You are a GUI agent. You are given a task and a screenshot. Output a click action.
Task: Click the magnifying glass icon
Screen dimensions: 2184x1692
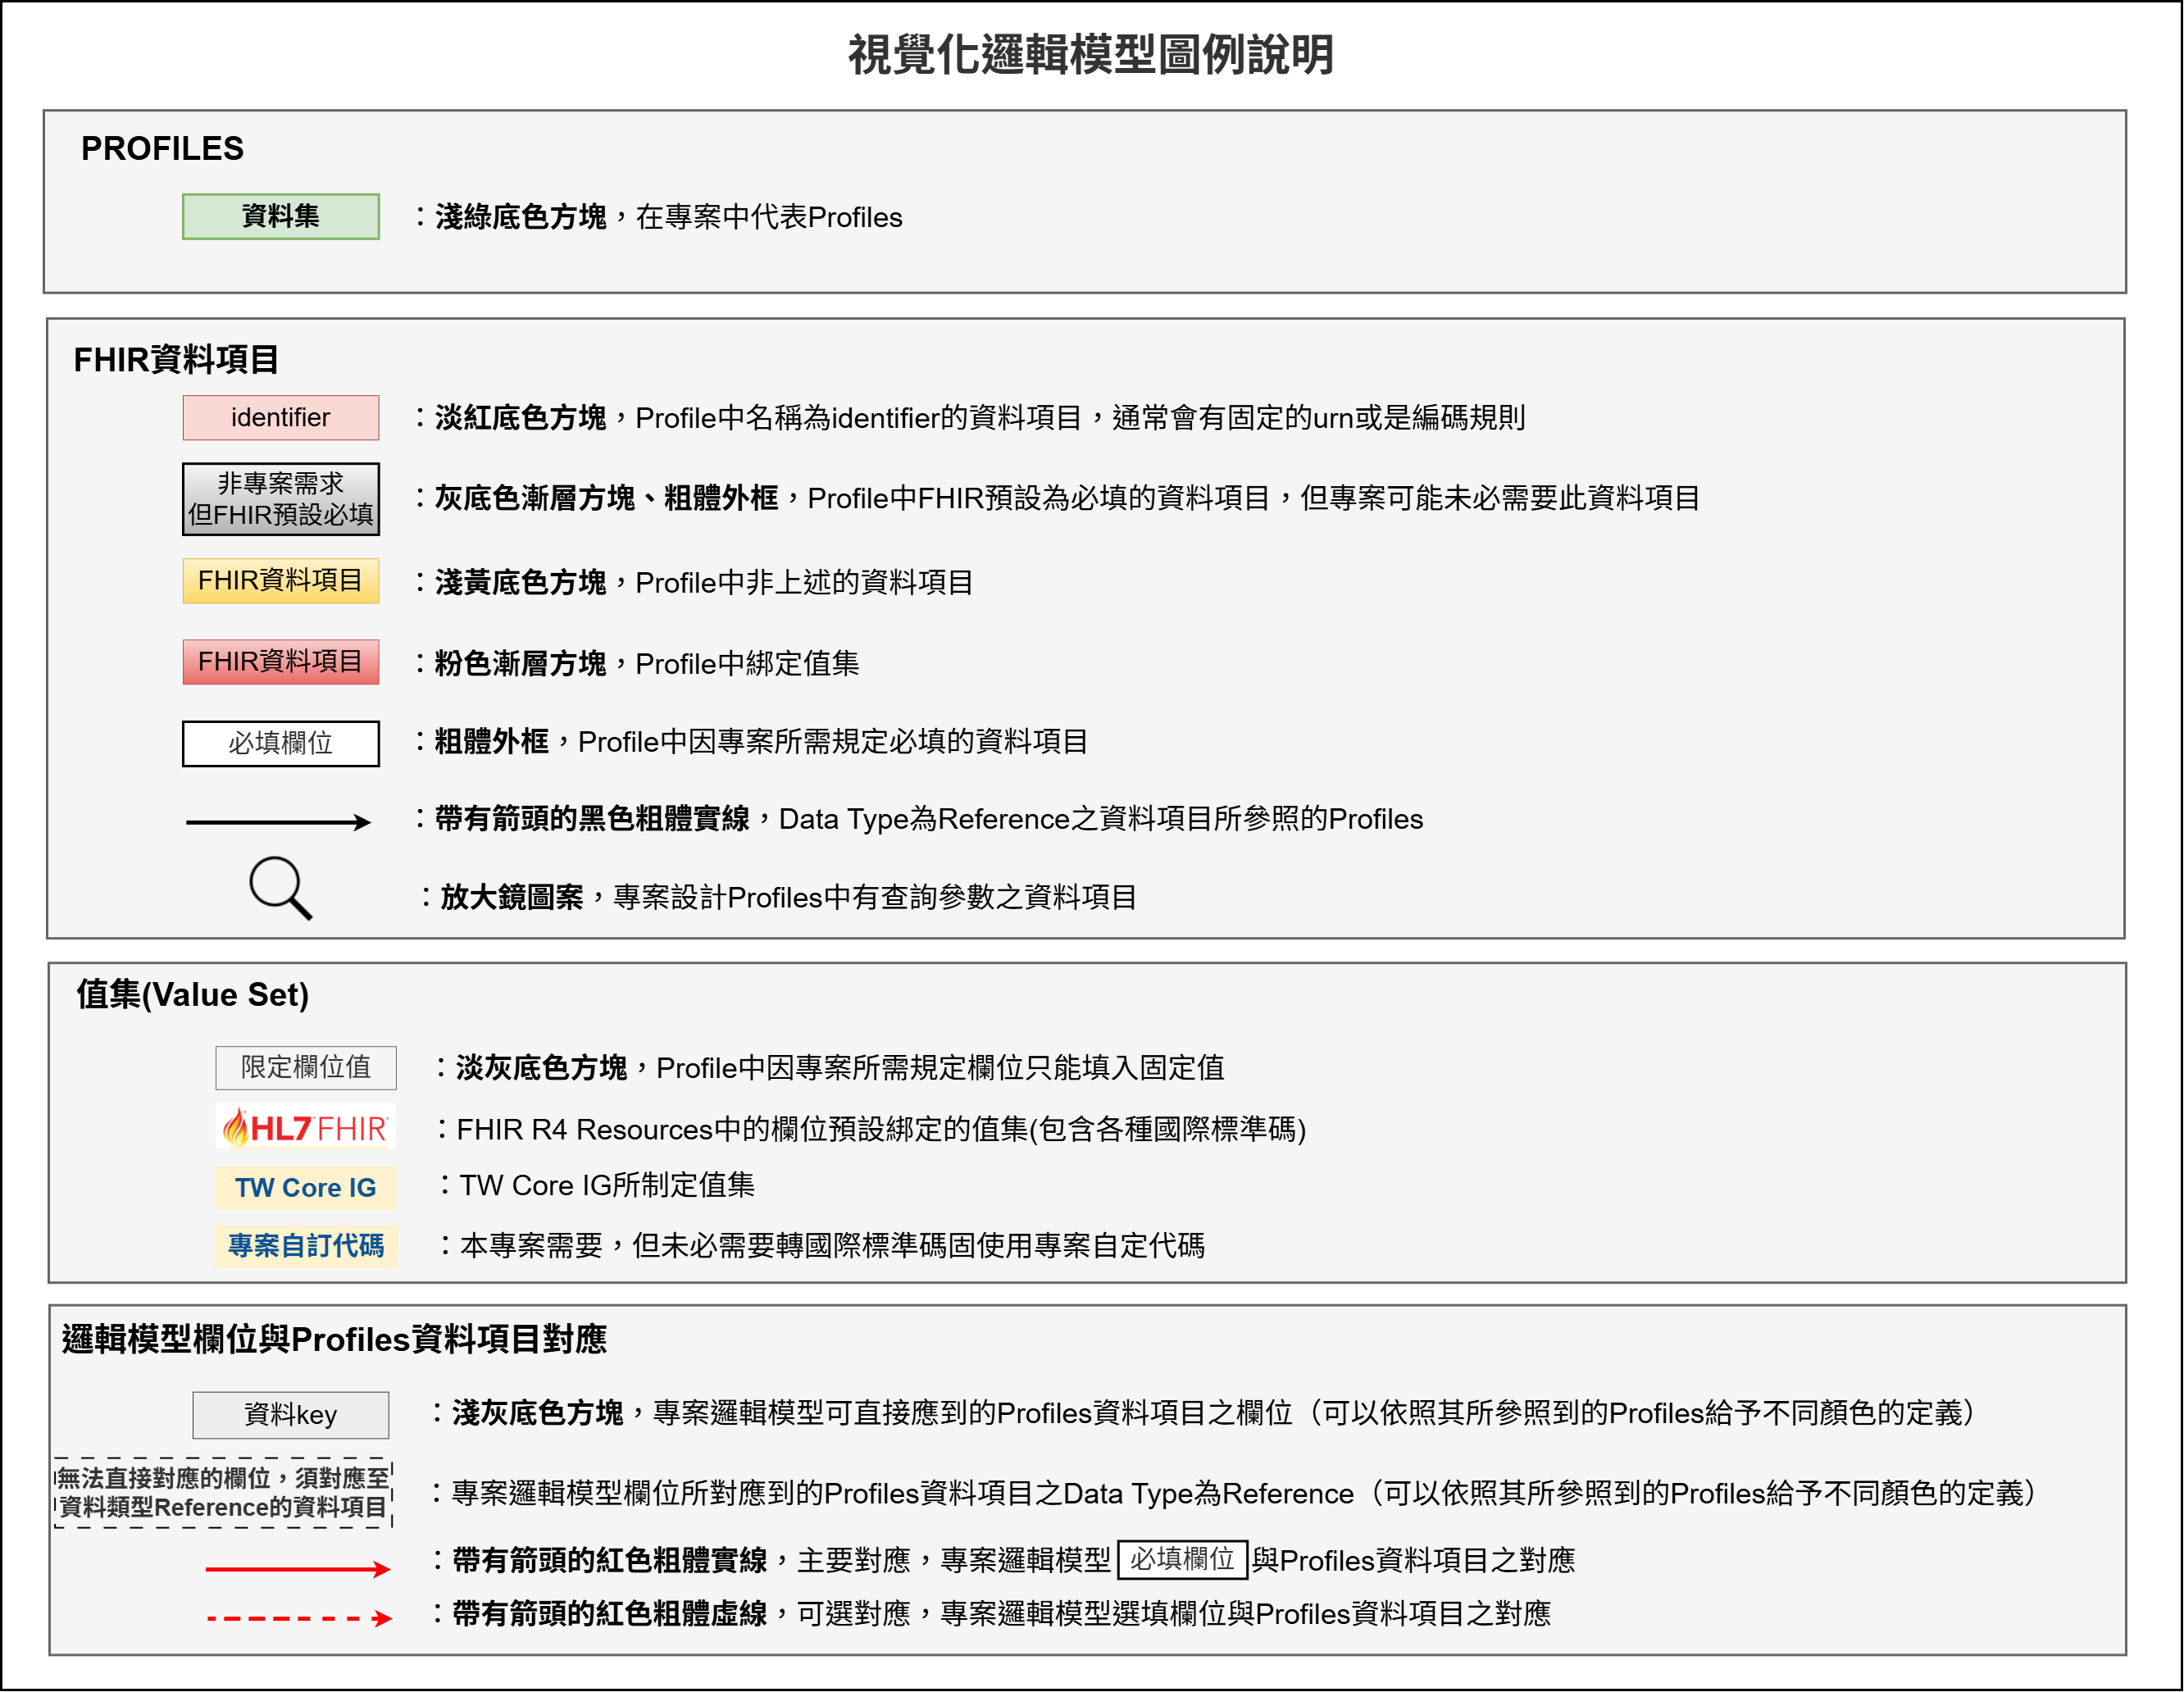tap(279, 887)
